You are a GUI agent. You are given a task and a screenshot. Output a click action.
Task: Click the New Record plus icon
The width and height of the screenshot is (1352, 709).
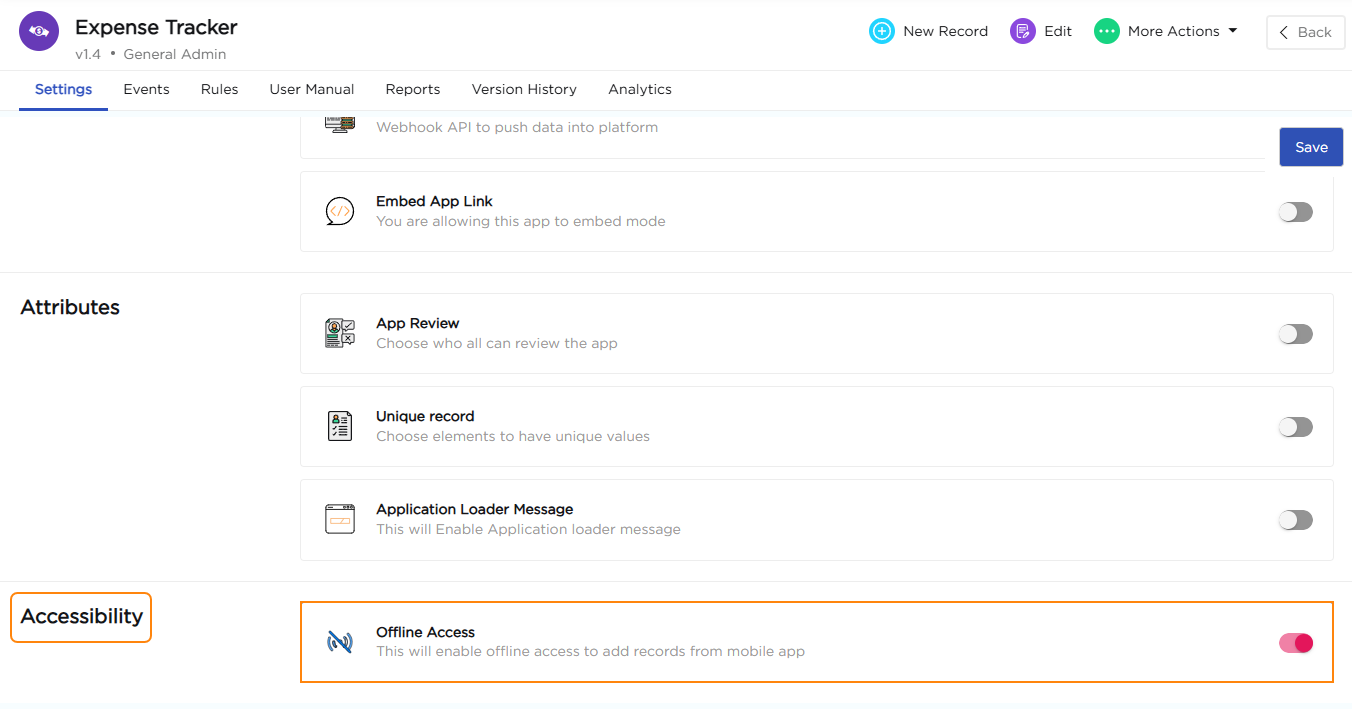[881, 31]
